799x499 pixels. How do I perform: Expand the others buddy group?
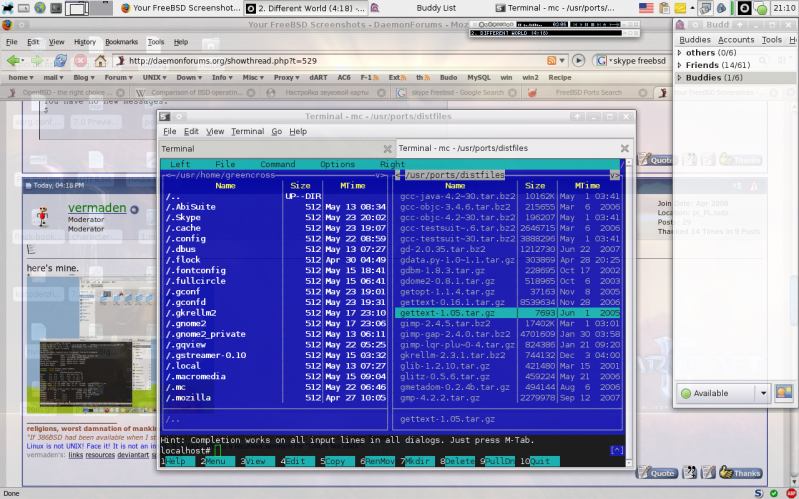681,52
